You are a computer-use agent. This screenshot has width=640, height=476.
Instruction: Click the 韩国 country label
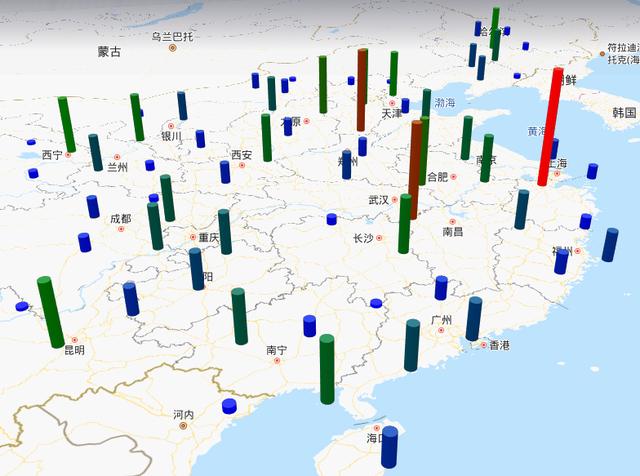click(624, 112)
